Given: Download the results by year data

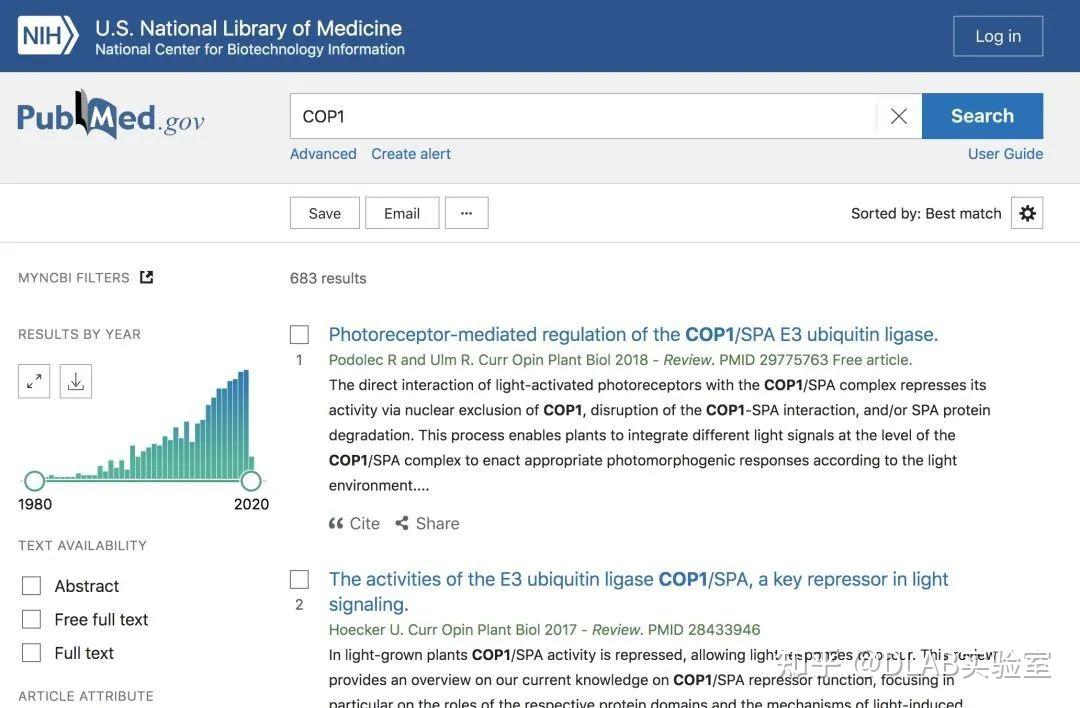Looking at the screenshot, I should pyautogui.click(x=76, y=381).
